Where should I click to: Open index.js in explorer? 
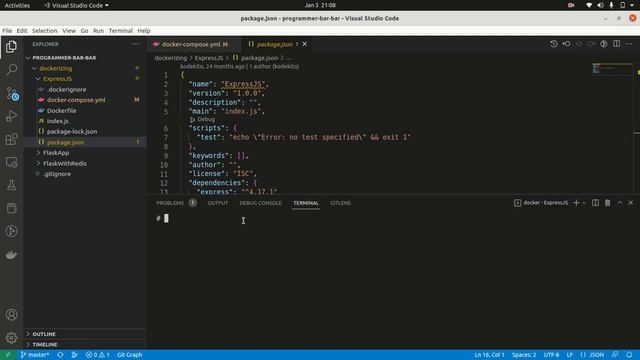pos(58,121)
